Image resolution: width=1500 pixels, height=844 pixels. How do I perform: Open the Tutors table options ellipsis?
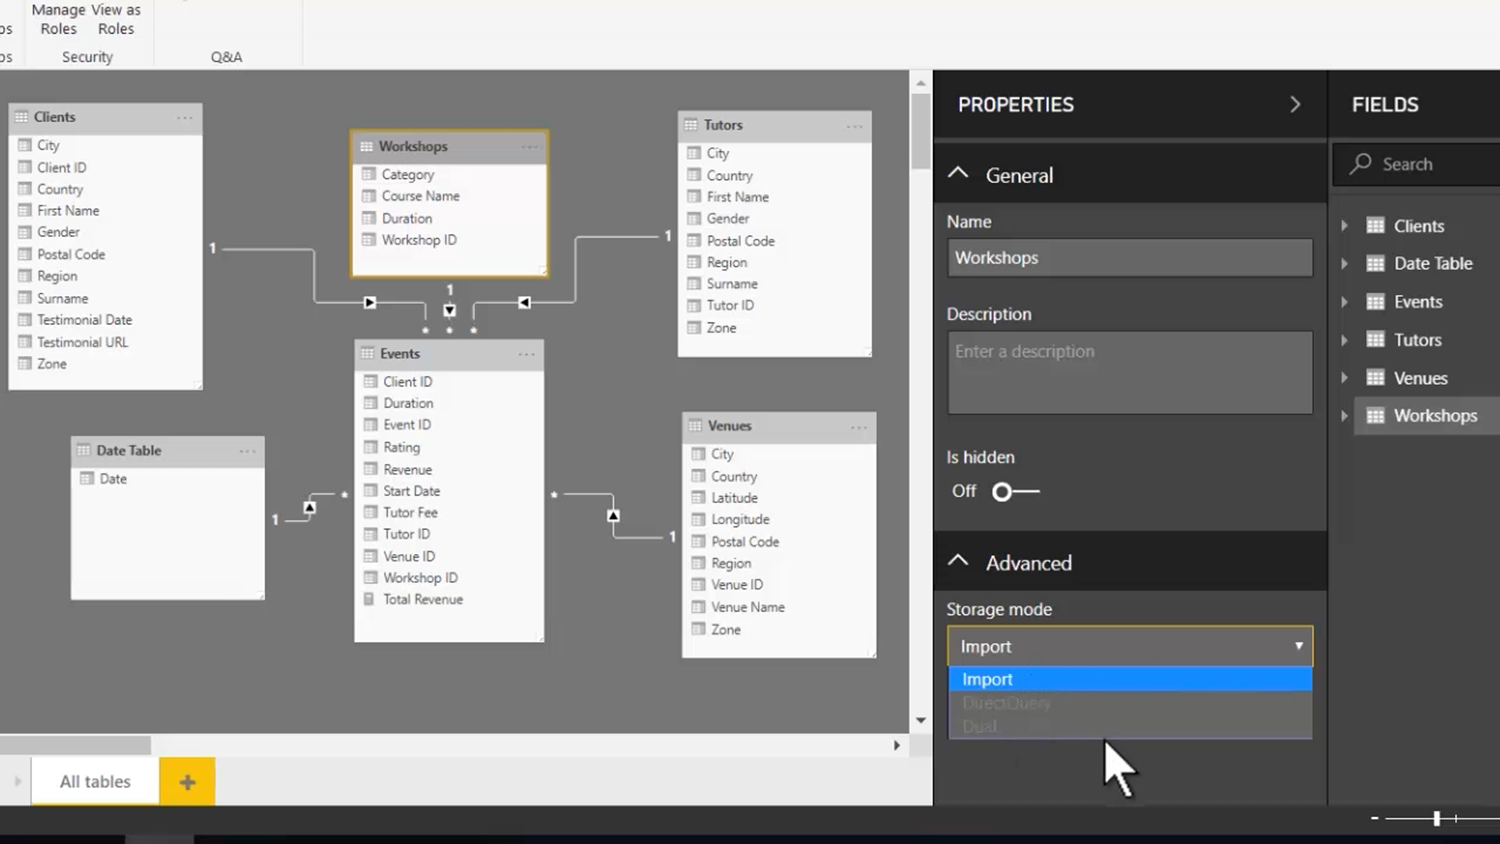pos(854,126)
